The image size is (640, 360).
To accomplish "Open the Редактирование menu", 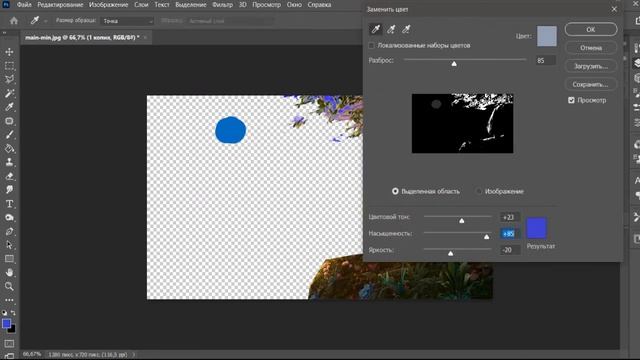I will 60,5.
